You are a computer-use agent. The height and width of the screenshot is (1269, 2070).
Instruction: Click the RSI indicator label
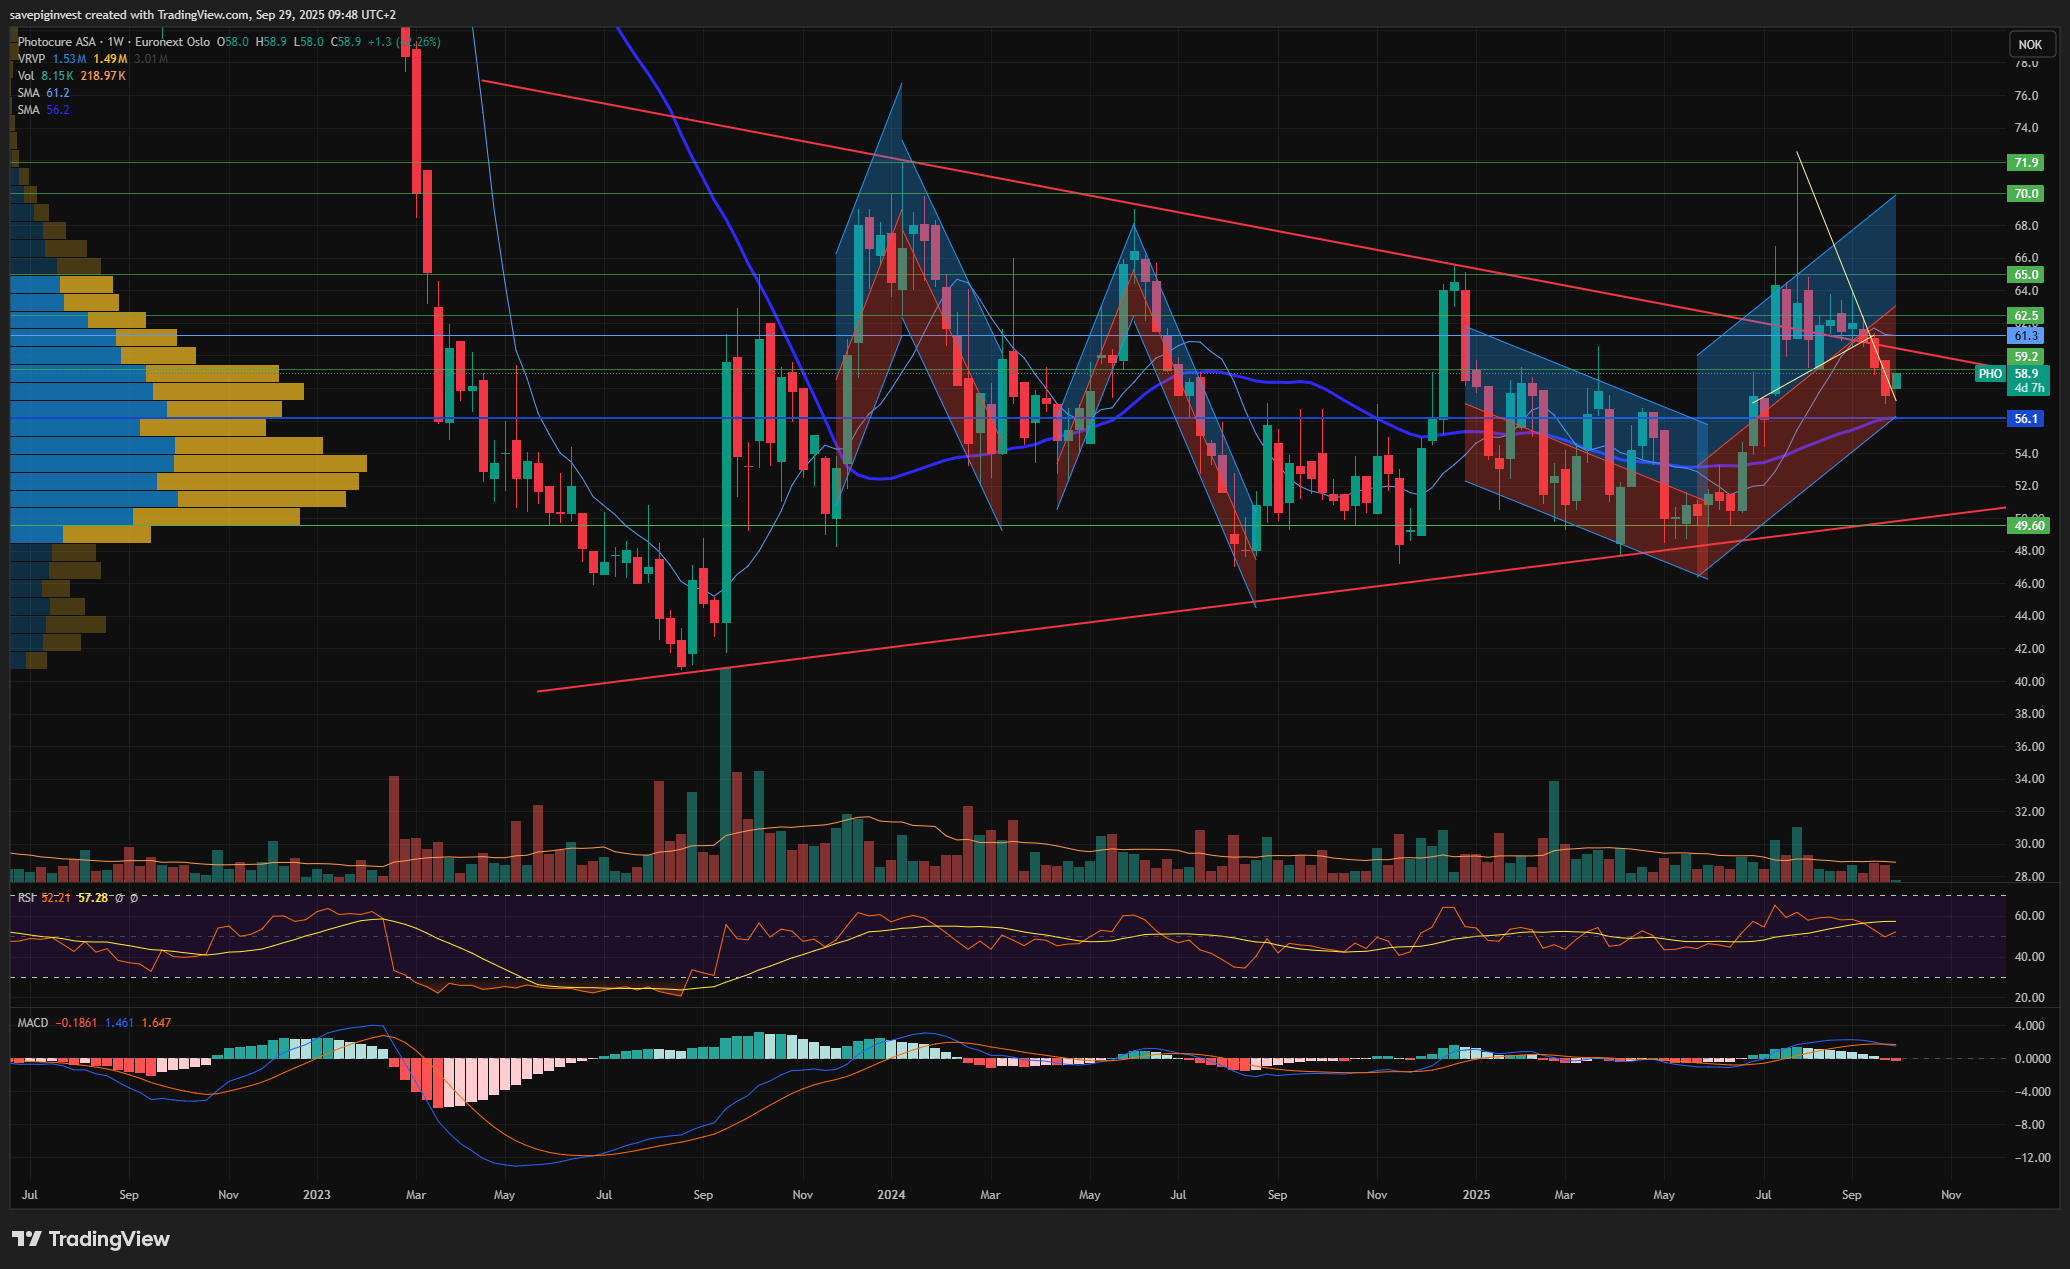25,898
